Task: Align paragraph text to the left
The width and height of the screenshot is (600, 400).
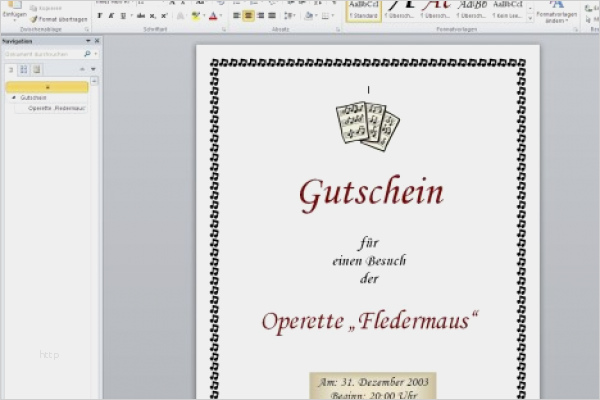Action: coord(237,16)
